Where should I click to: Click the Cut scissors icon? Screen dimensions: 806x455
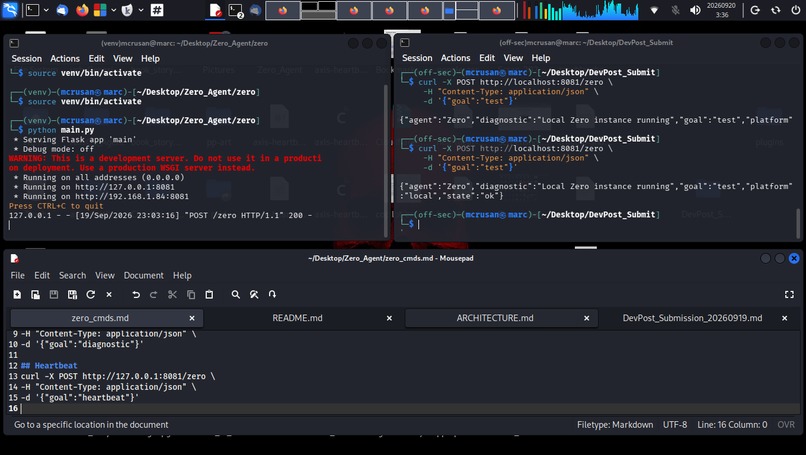[172, 295]
